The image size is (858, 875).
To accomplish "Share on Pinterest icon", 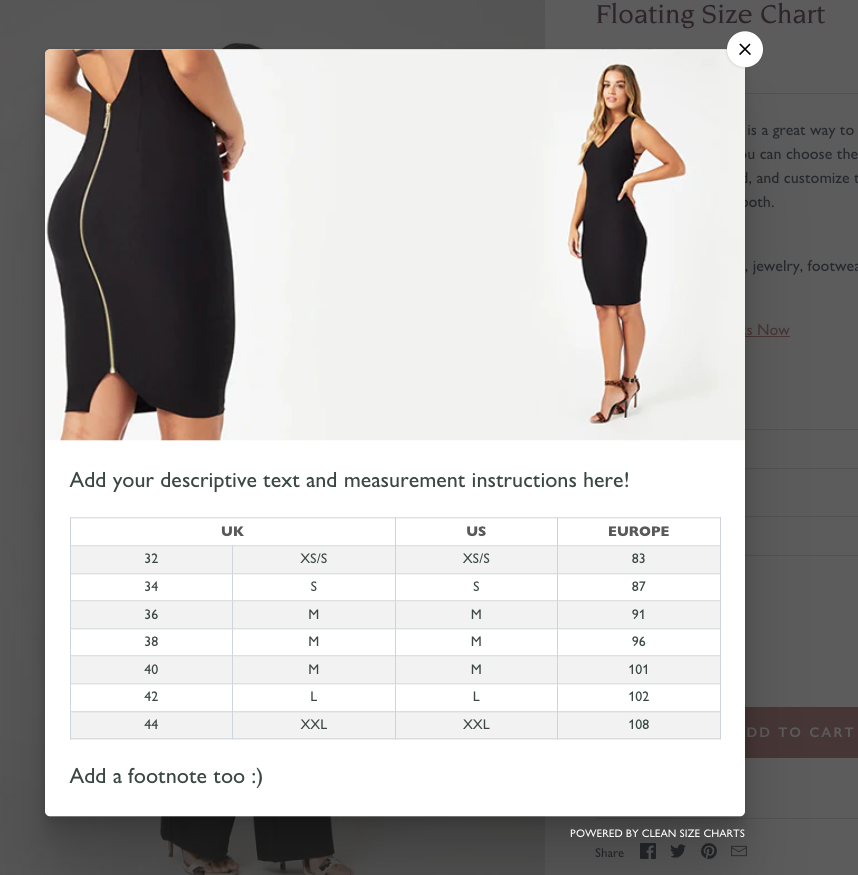I will coord(708,851).
